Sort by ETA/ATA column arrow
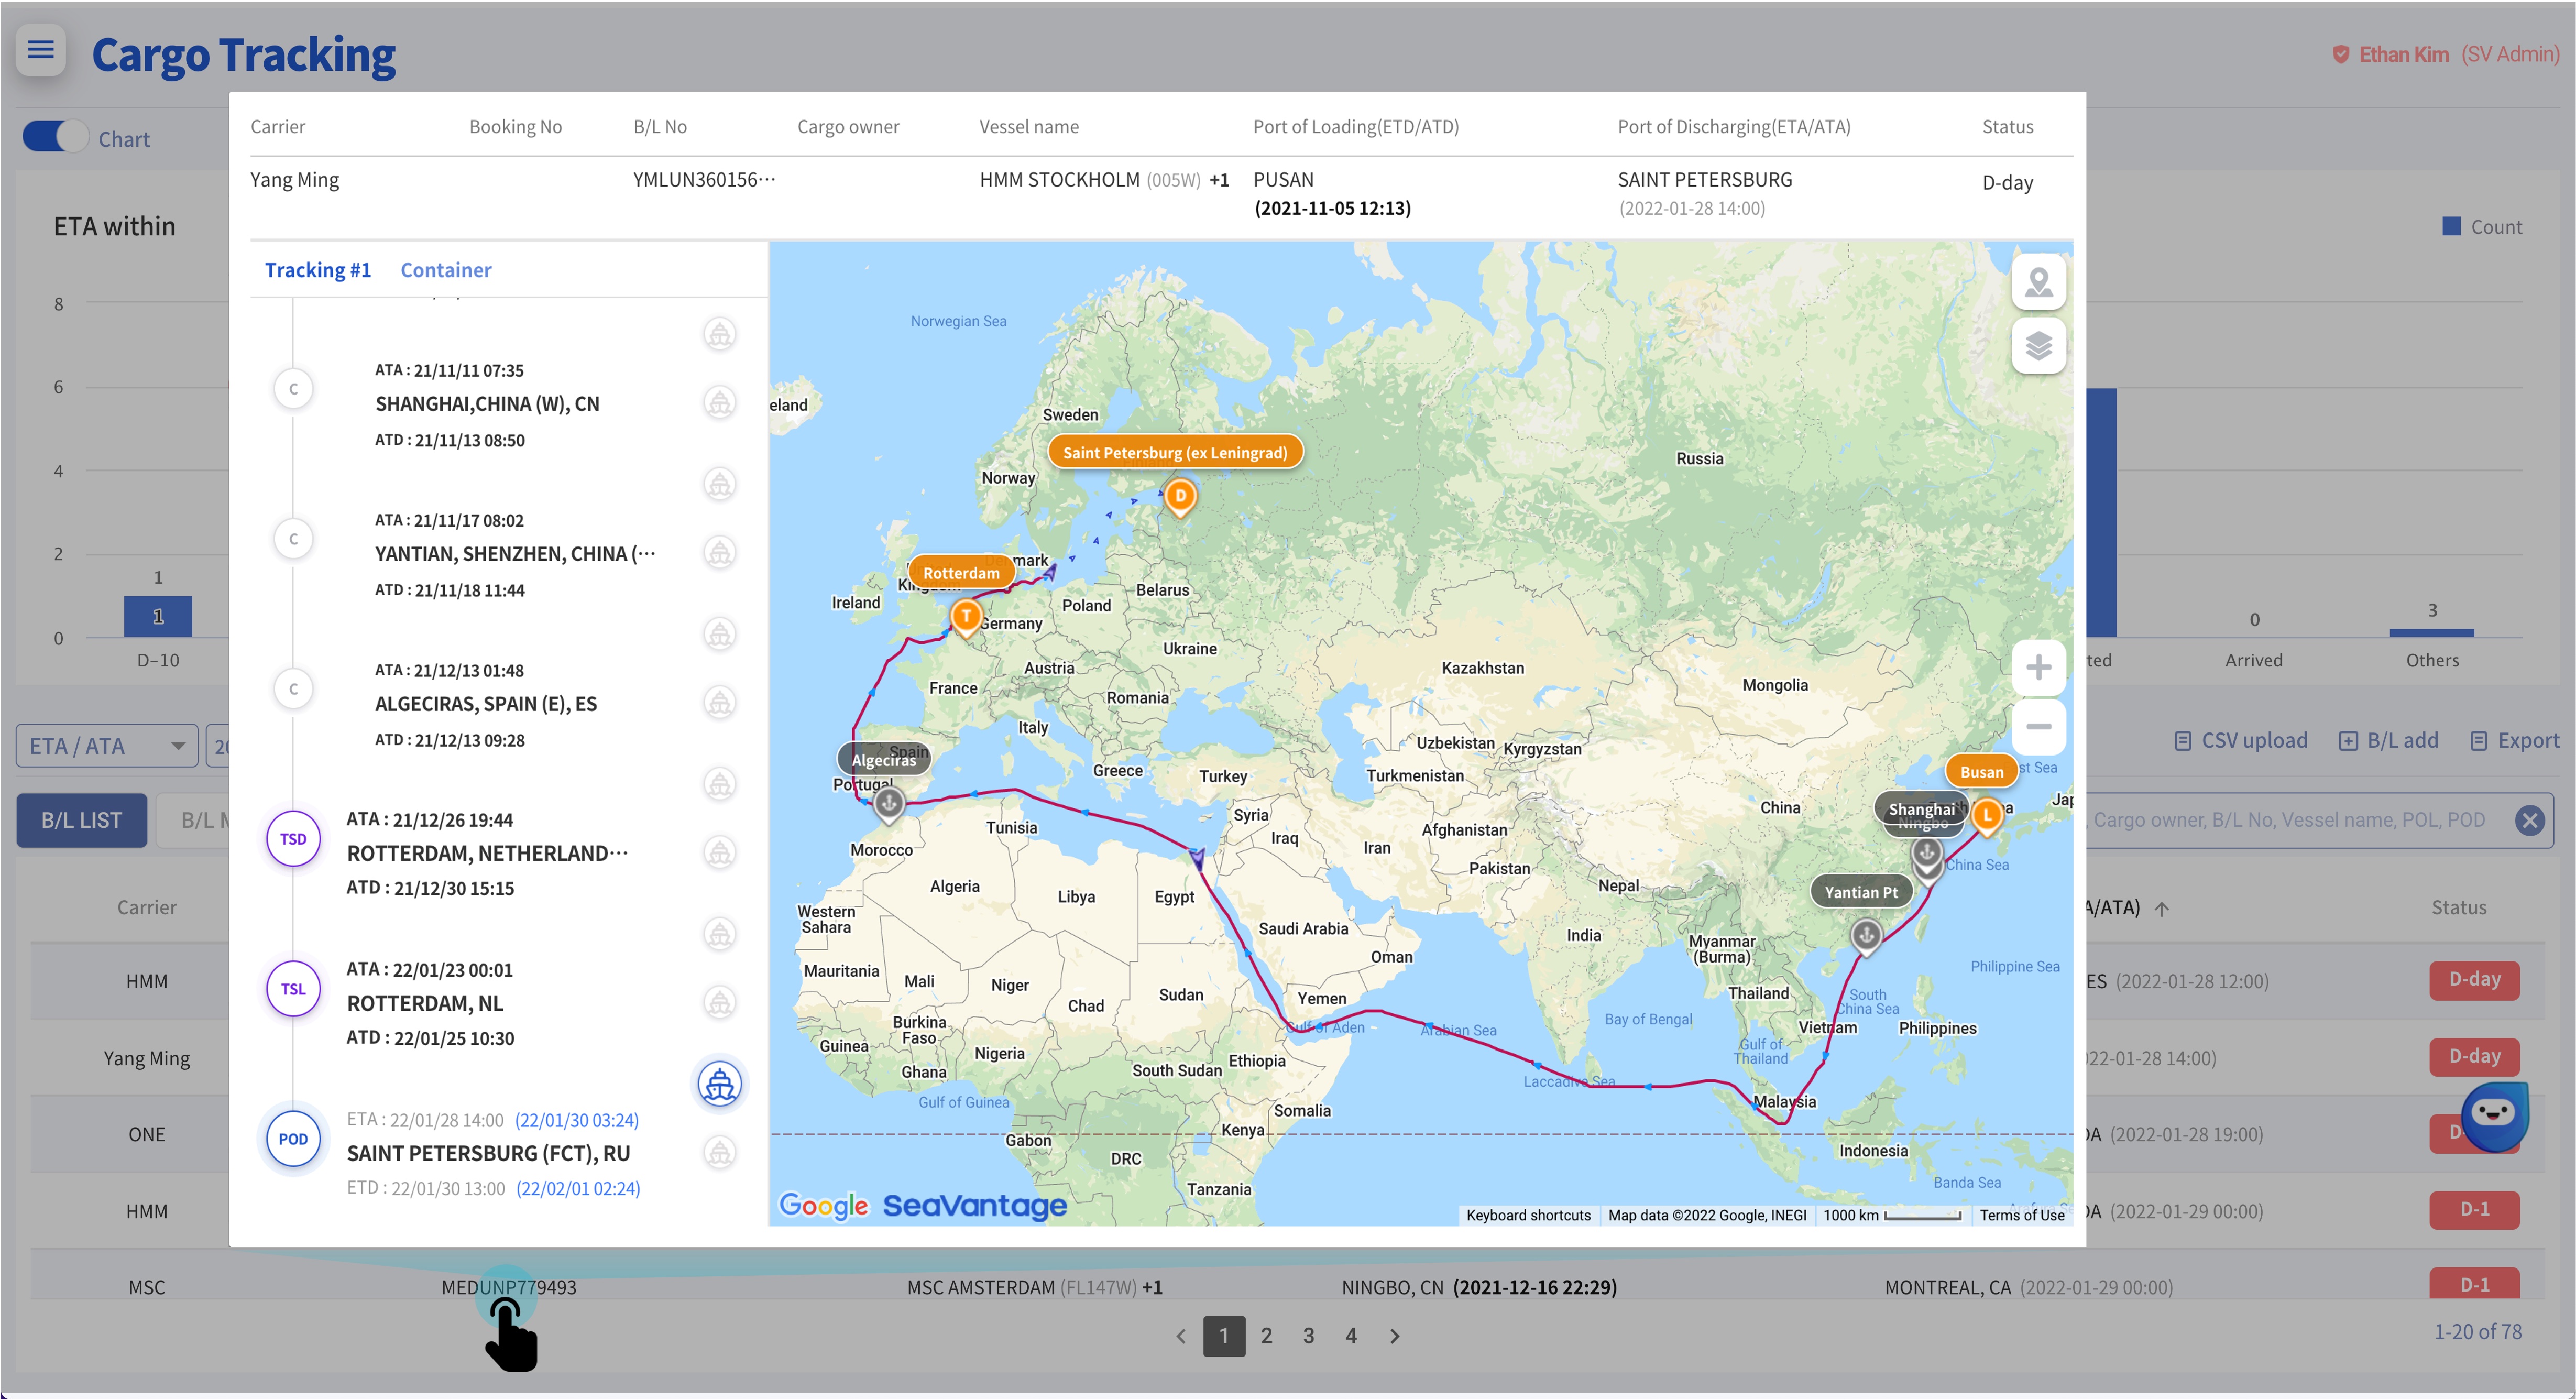 (x=2162, y=908)
